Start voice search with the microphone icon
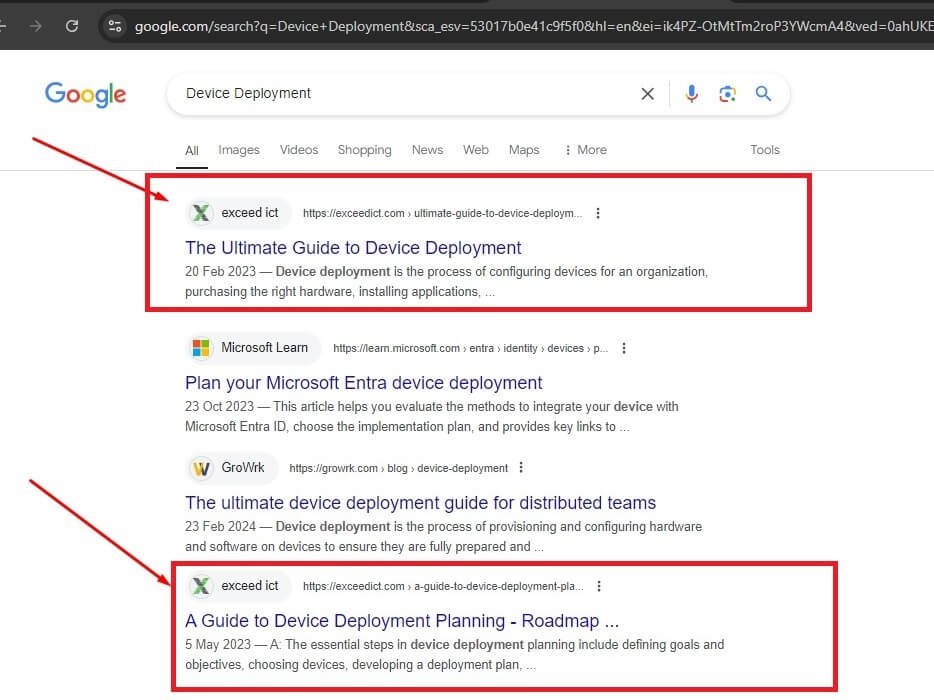 point(691,94)
